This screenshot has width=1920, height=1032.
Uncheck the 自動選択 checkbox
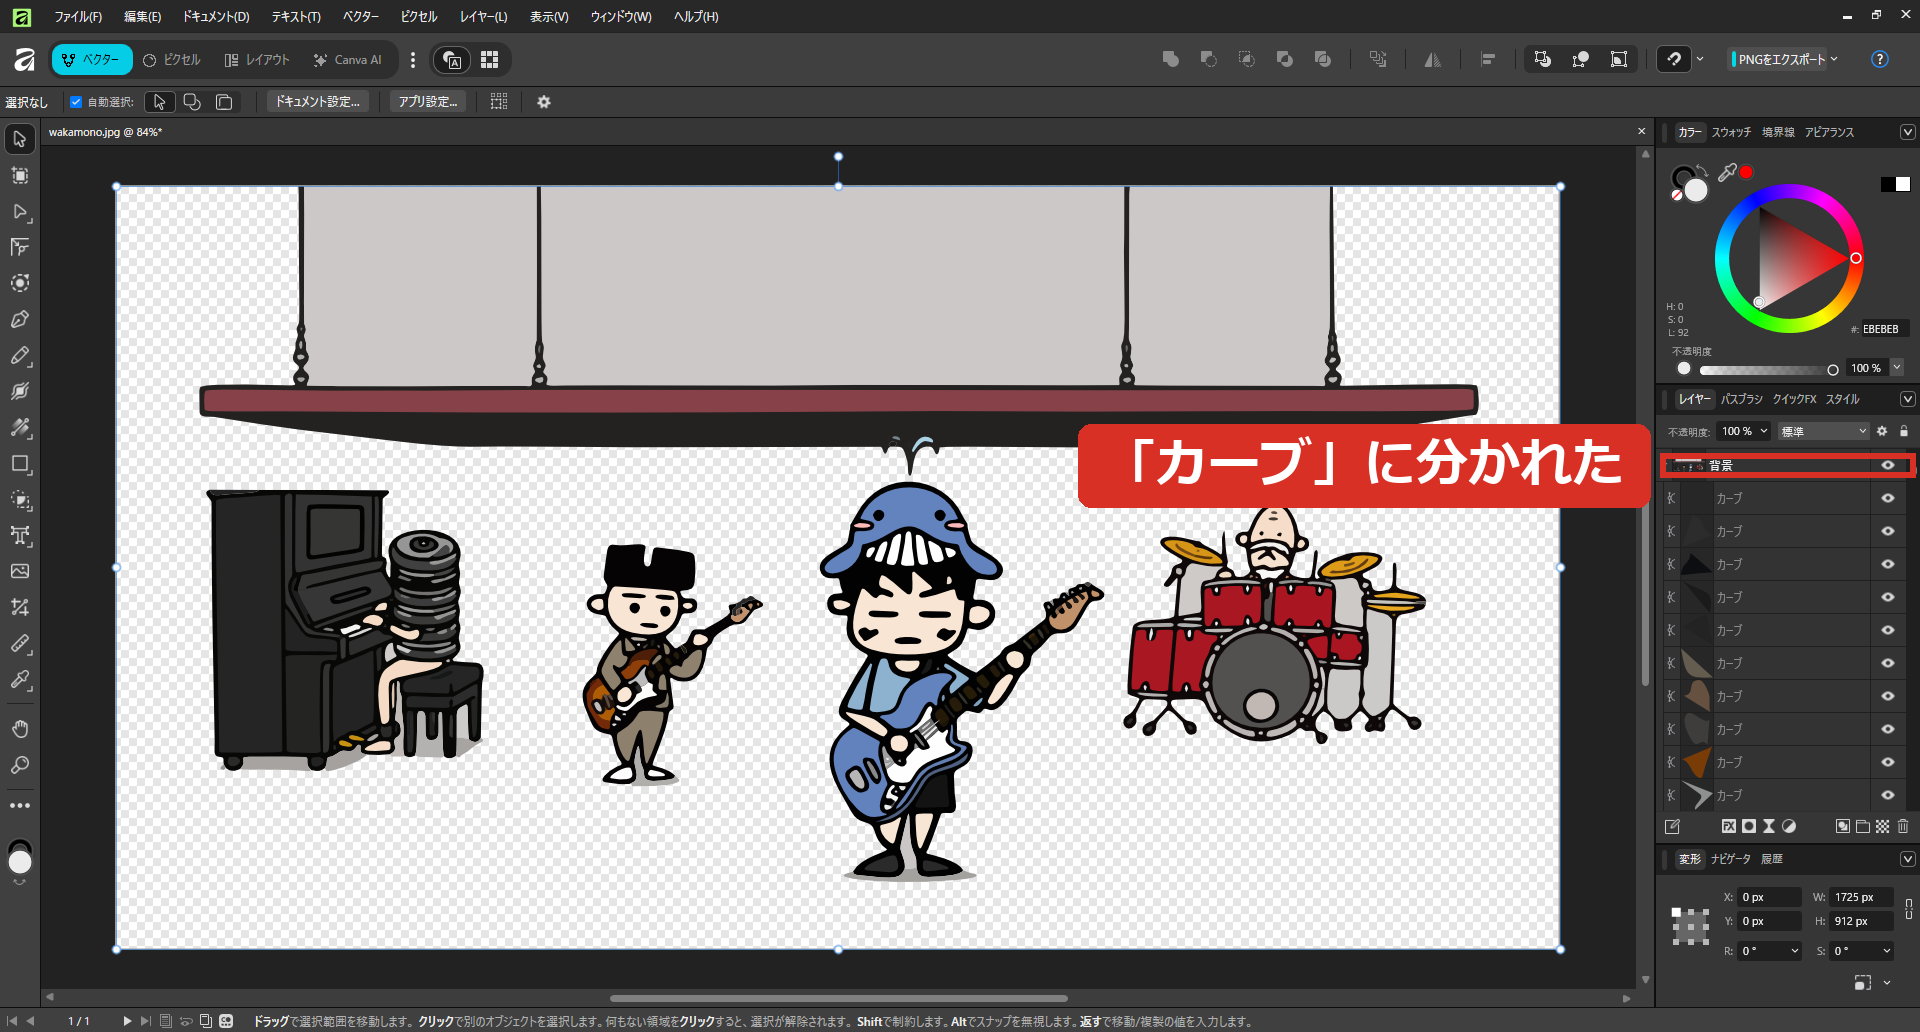[x=76, y=102]
